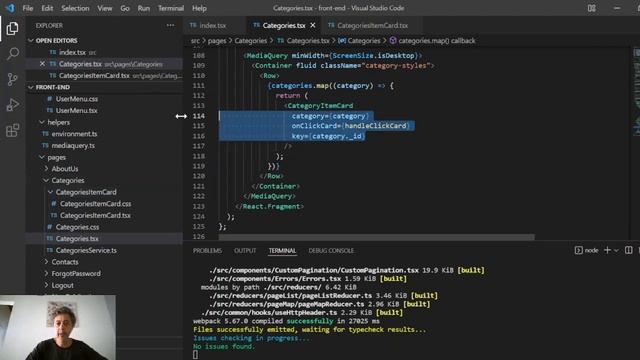Customize layout icon in title bar

(x=591, y=8)
